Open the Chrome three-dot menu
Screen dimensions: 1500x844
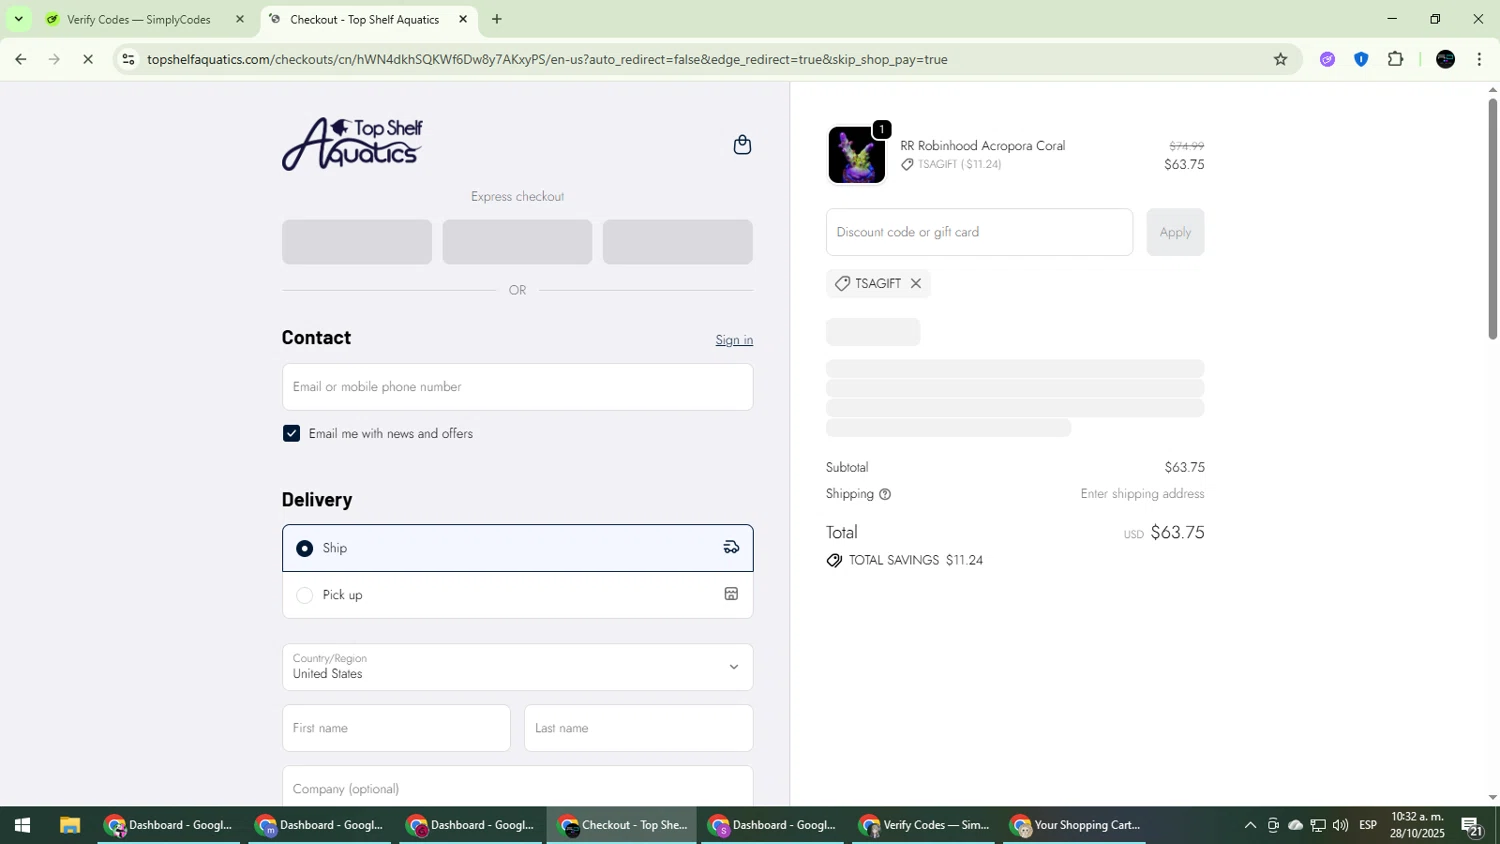(x=1479, y=59)
